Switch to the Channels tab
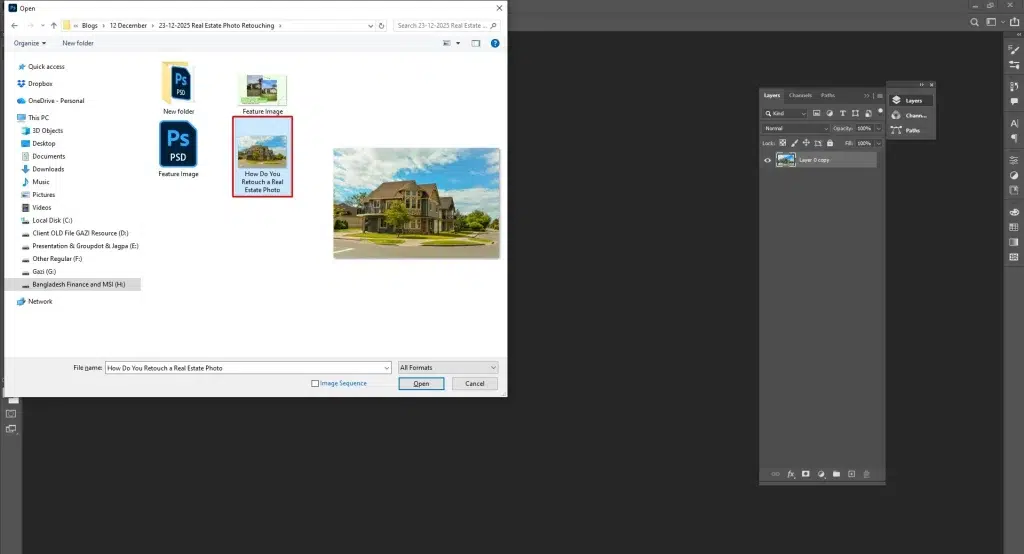Image resolution: width=1024 pixels, height=554 pixels. [x=800, y=95]
